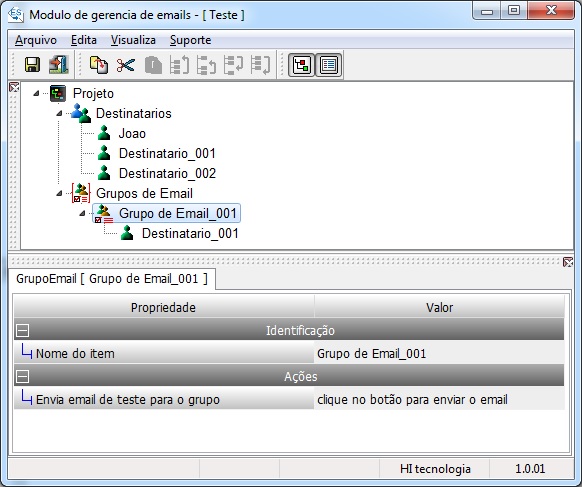Viewport: 582px width, 487px height.
Task: Click the second greyed move-item tree icon
Action: click(x=206, y=65)
